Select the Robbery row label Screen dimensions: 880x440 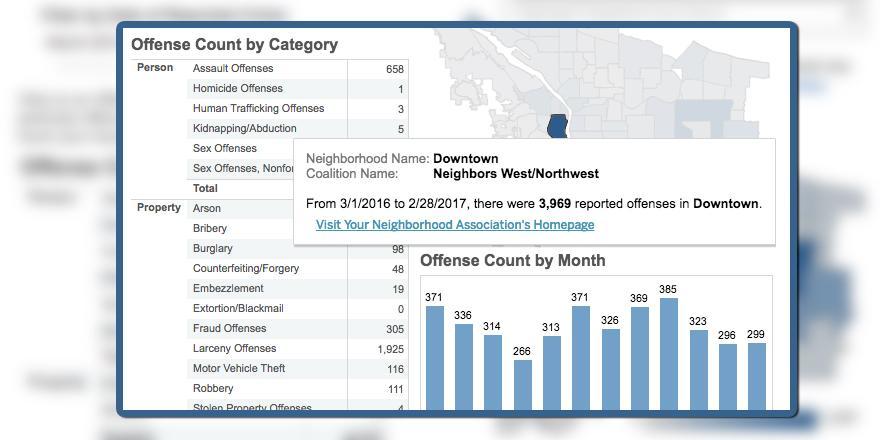pos(213,388)
